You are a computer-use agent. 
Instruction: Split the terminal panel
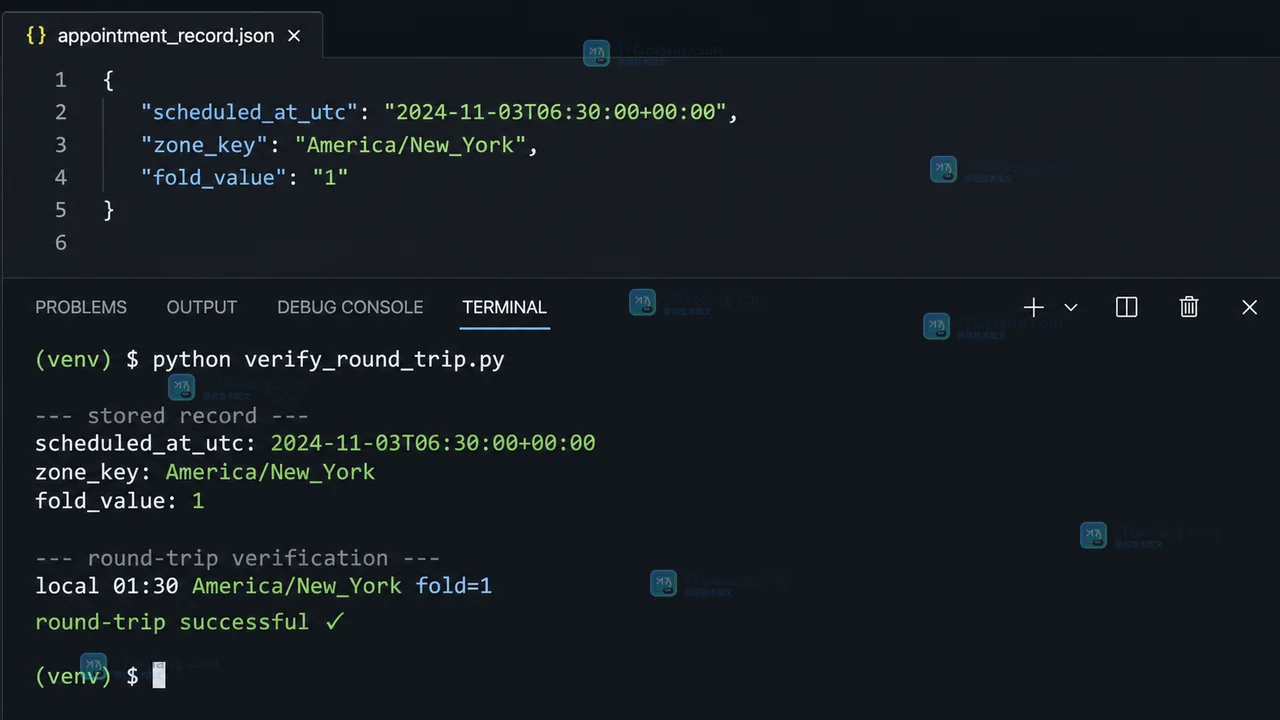coord(1126,307)
